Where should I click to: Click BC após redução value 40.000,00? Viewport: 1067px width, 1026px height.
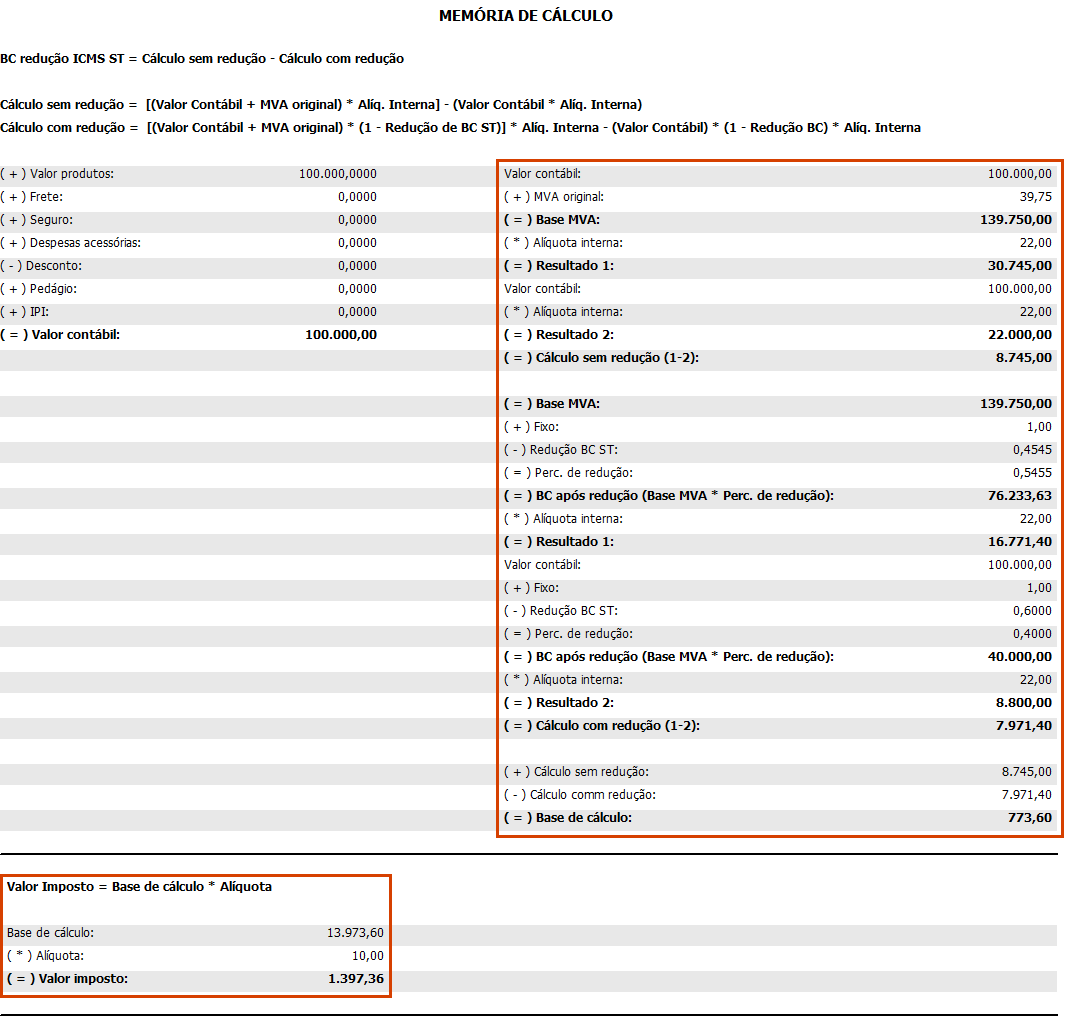point(1019,657)
